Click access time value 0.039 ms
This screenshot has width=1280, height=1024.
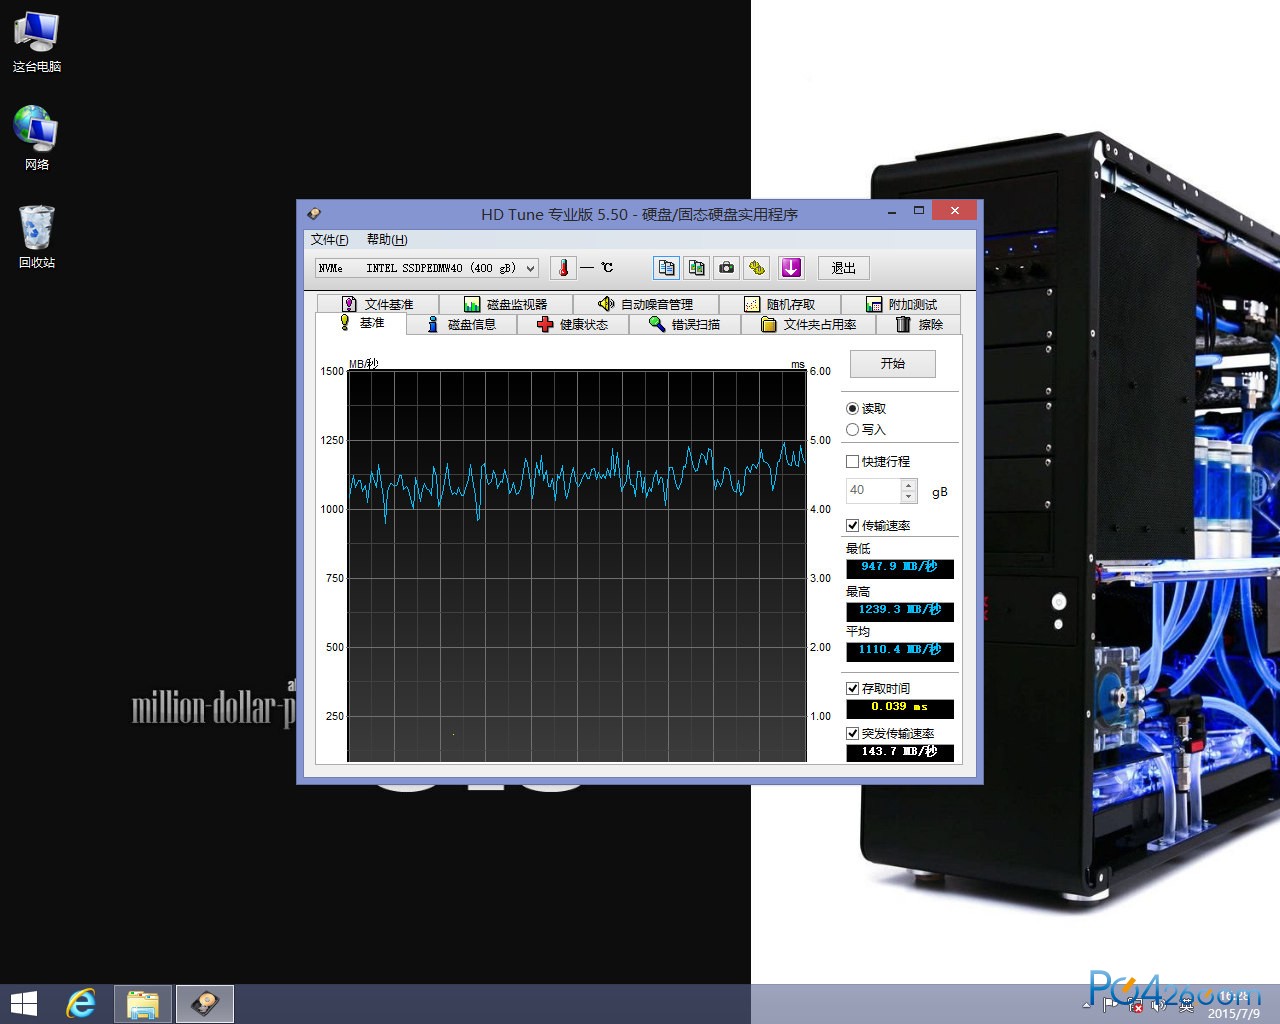click(x=900, y=708)
